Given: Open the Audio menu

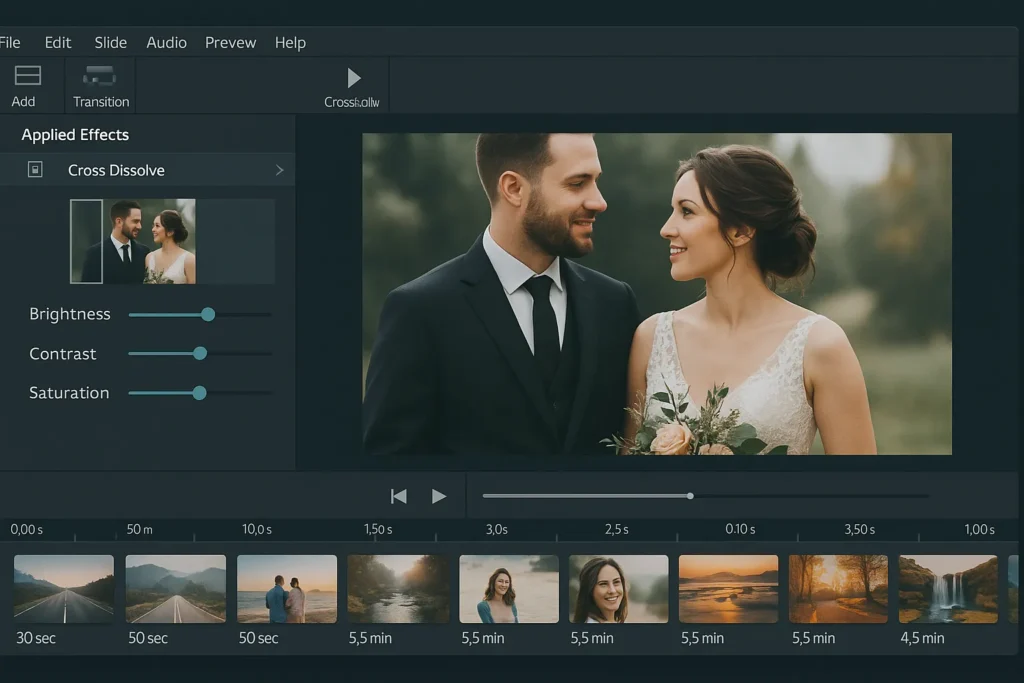Looking at the screenshot, I should pyautogui.click(x=166, y=42).
